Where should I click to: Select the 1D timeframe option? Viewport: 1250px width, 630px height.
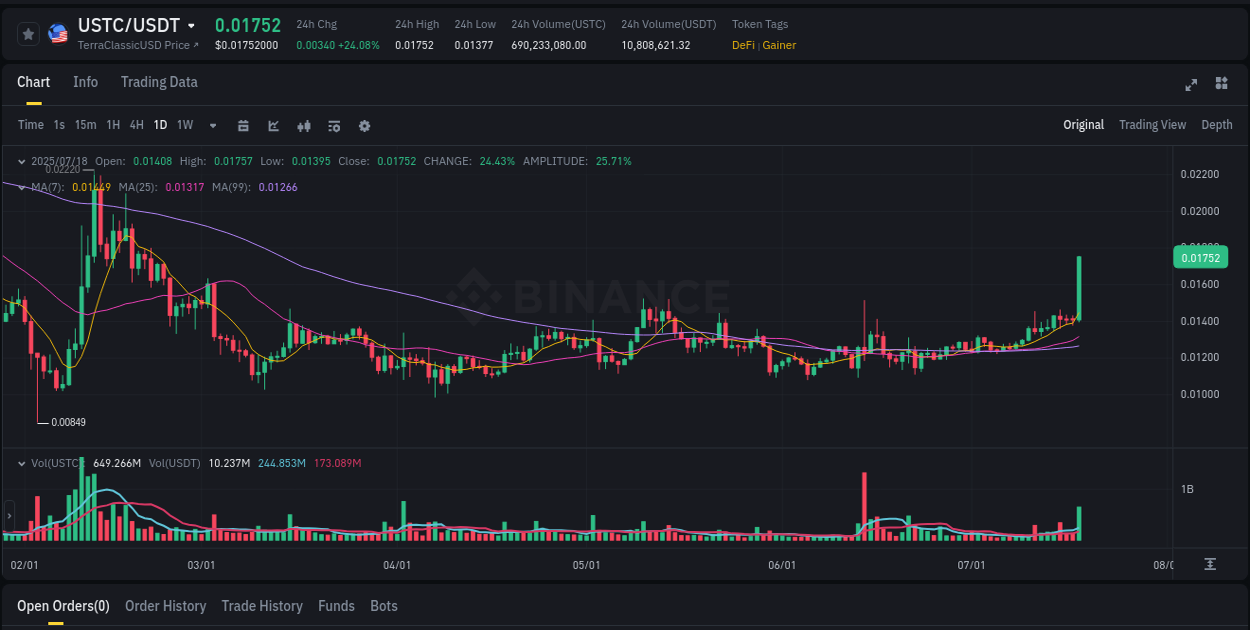pyautogui.click(x=160, y=125)
